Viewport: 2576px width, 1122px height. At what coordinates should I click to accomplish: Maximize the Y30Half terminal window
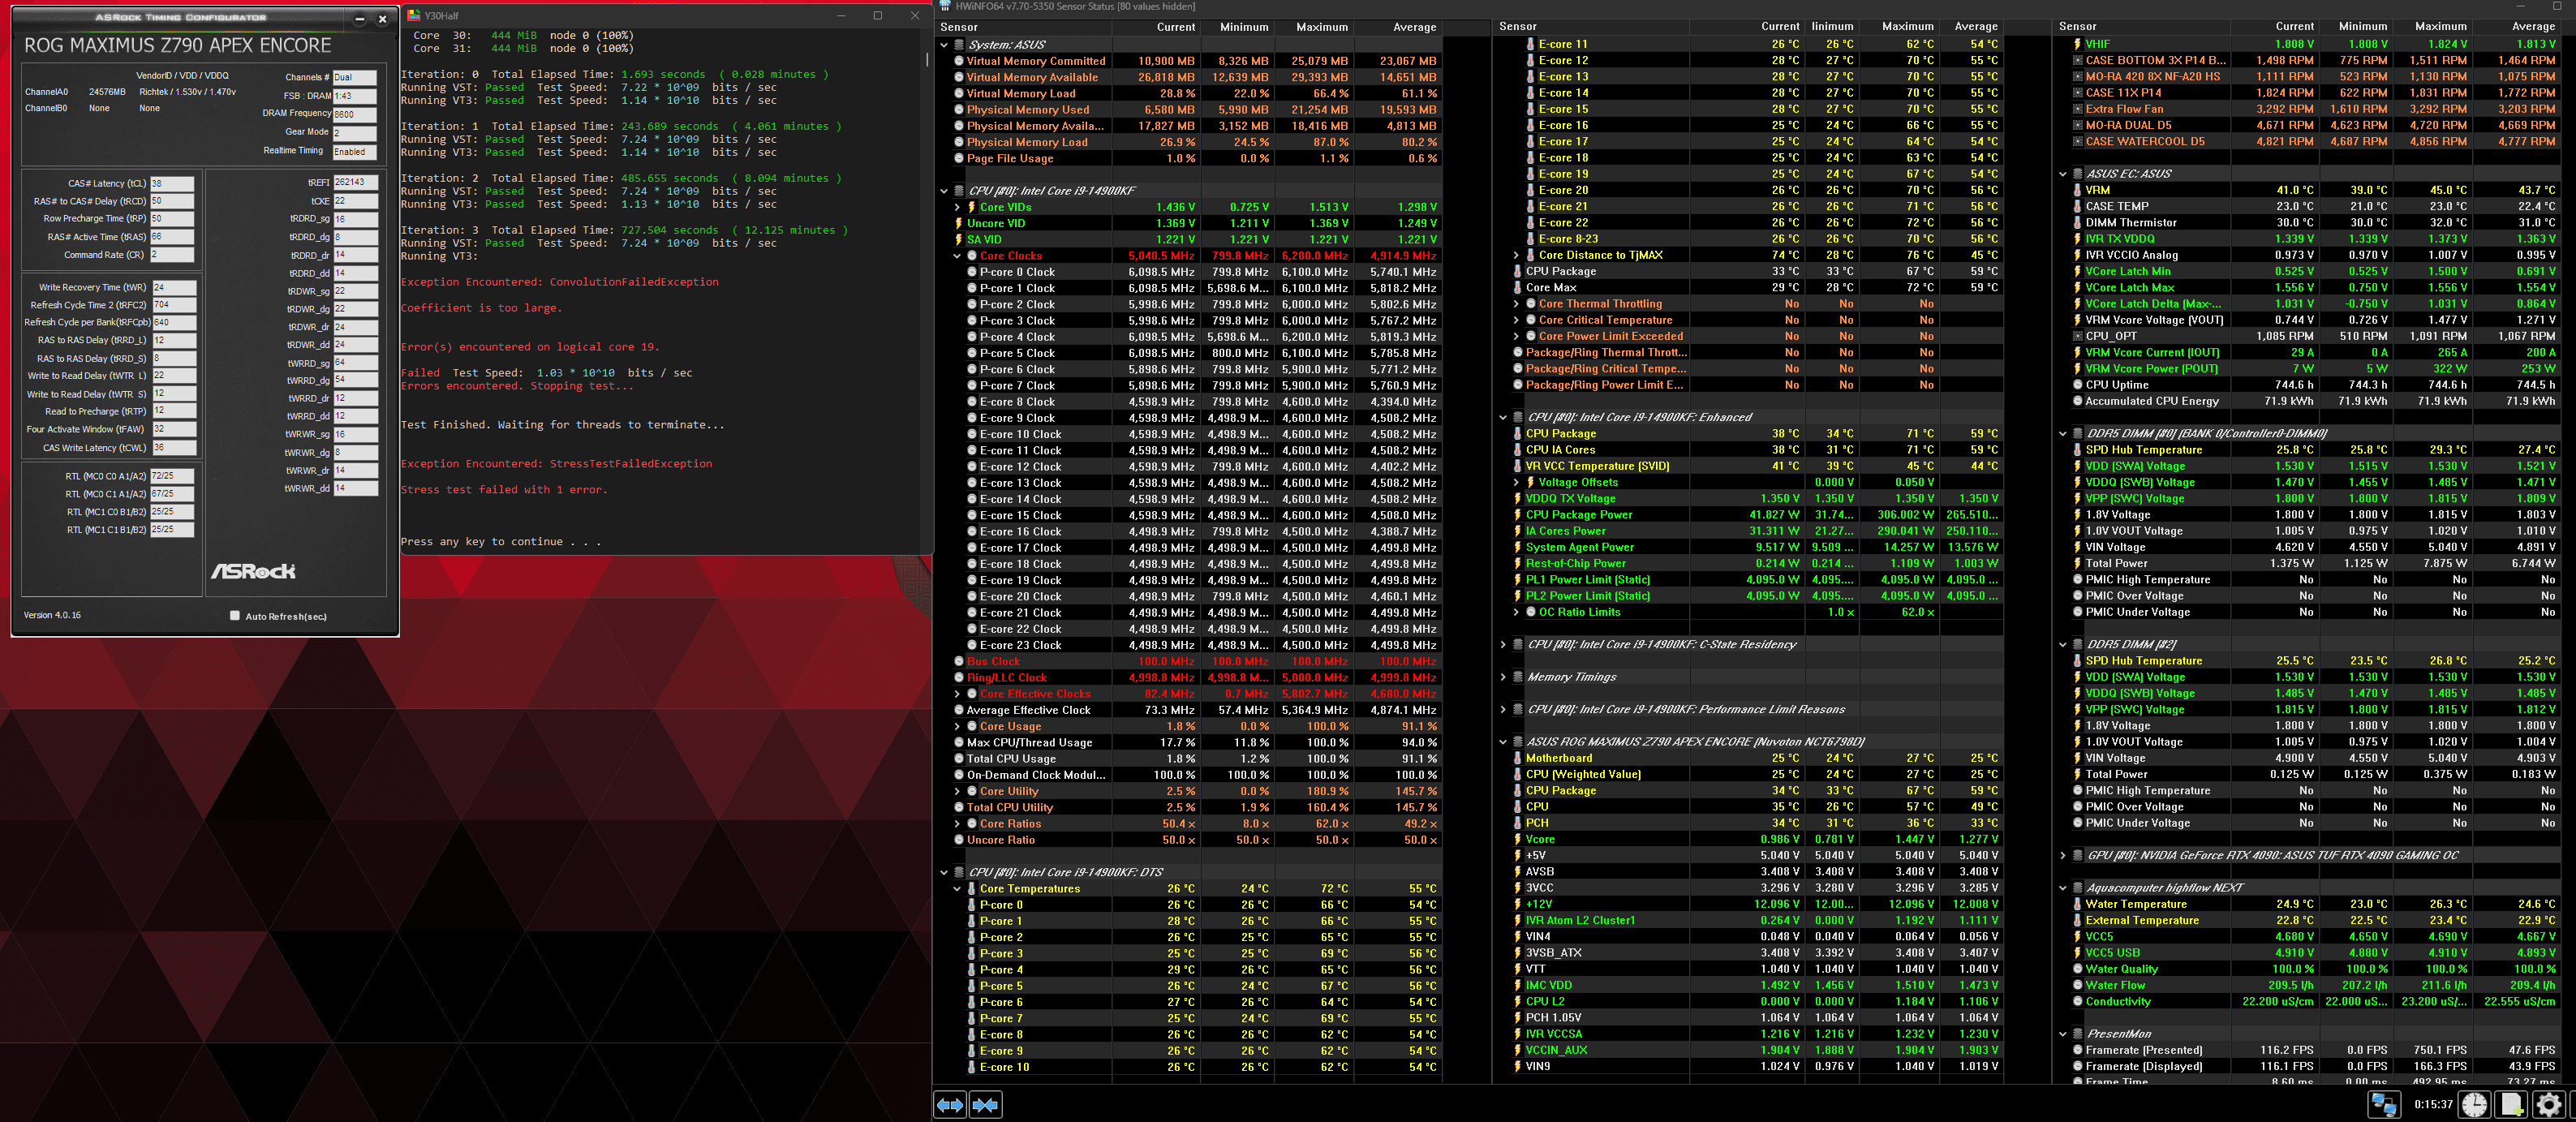pyautogui.click(x=877, y=15)
